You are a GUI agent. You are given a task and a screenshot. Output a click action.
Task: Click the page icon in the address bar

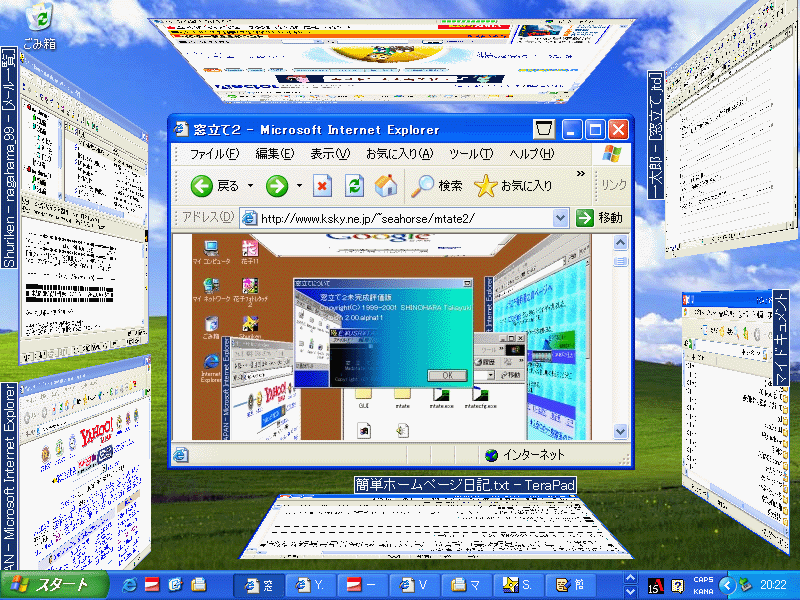249,218
